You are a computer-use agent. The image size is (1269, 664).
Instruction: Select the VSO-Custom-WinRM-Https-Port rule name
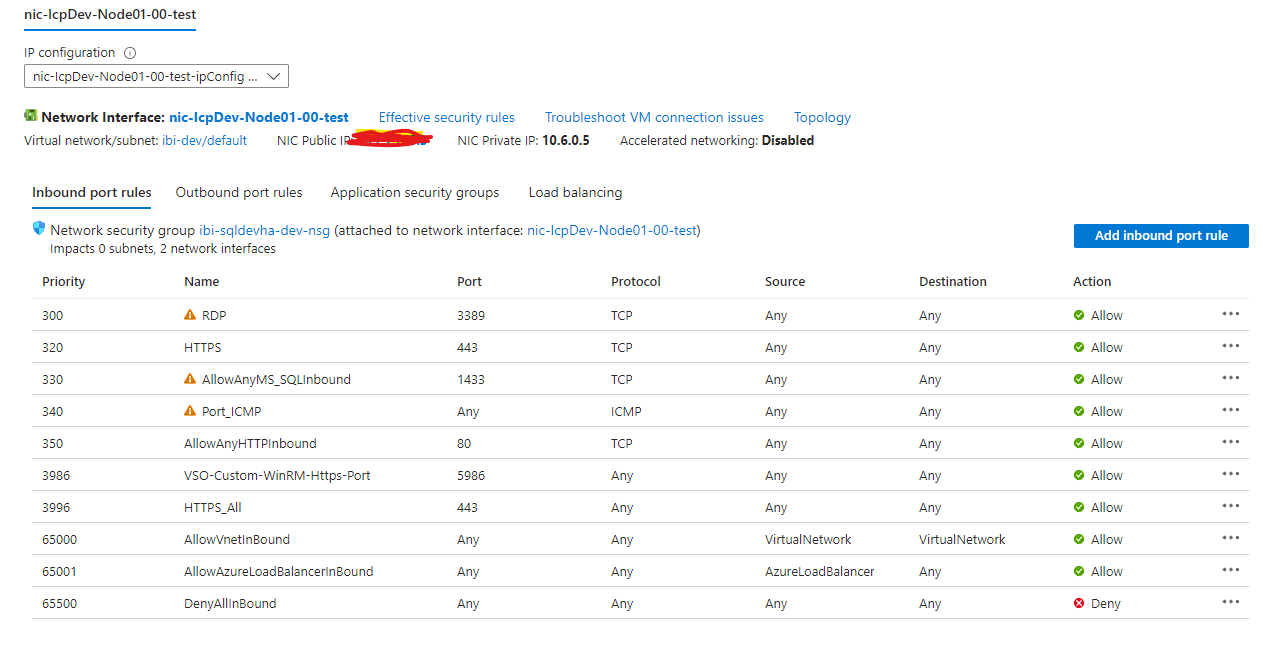point(277,475)
